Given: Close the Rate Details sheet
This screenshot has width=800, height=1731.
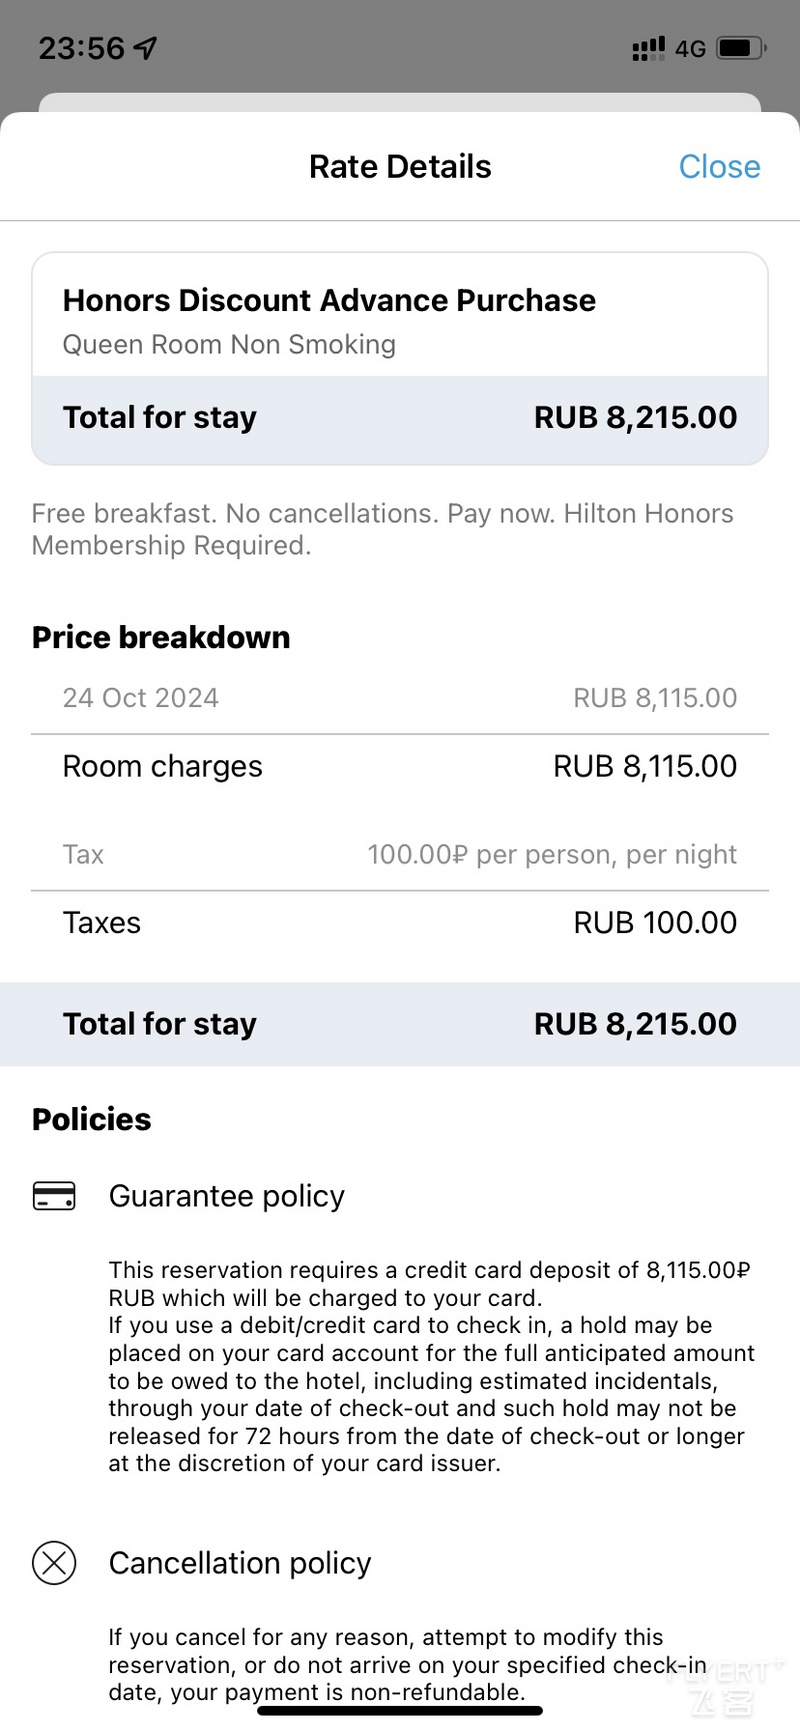Looking at the screenshot, I should click(x=719, y=166).
